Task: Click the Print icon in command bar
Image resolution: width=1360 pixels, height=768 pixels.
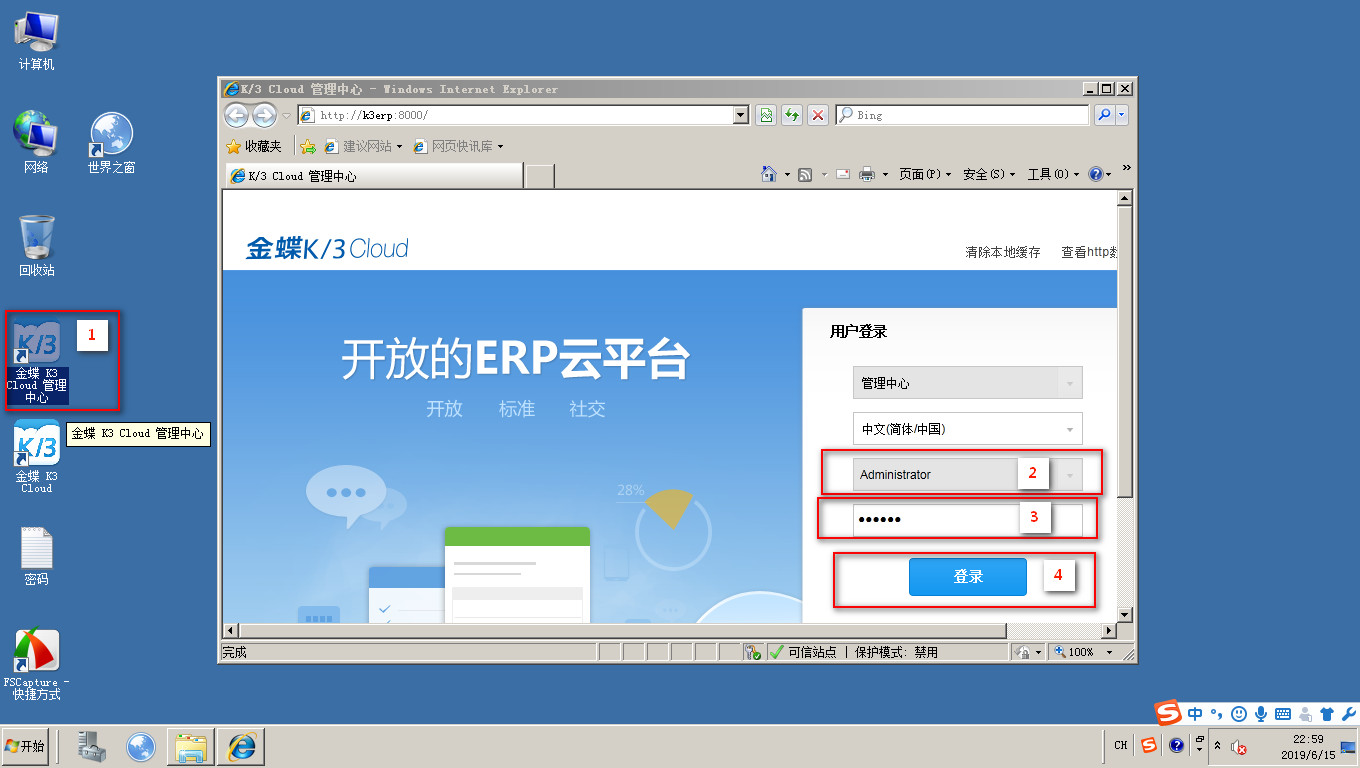Action: coord(867,174)
